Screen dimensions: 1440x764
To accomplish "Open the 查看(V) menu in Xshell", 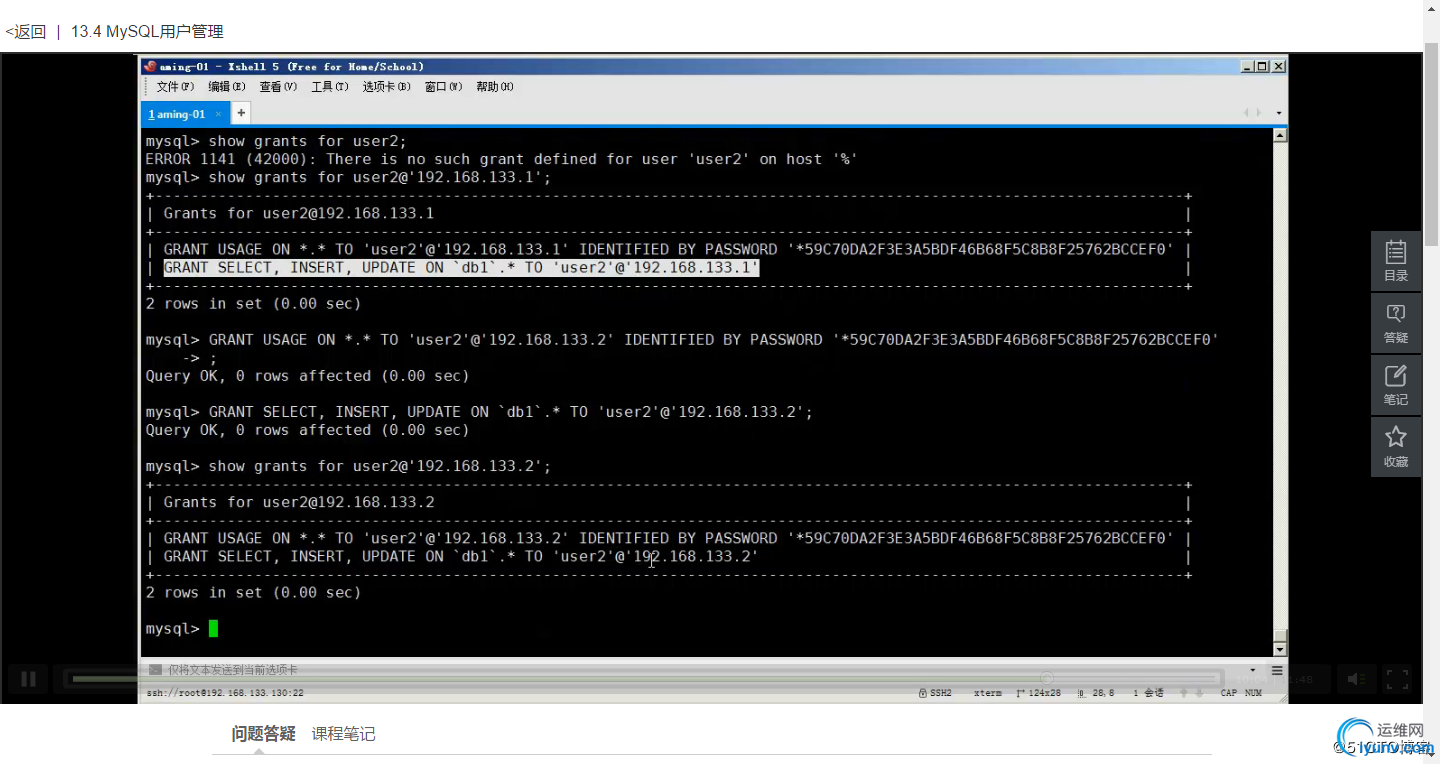I will click(278, 87).
